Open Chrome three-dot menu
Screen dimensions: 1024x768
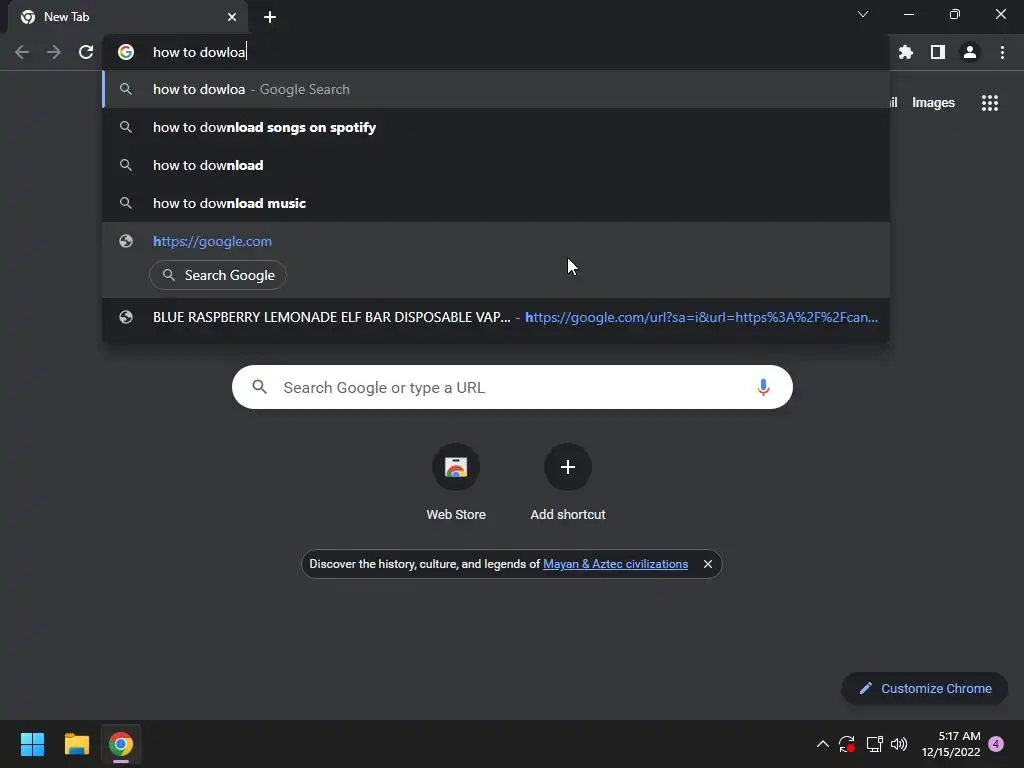pyautogui.click(x=1002, y=52)
